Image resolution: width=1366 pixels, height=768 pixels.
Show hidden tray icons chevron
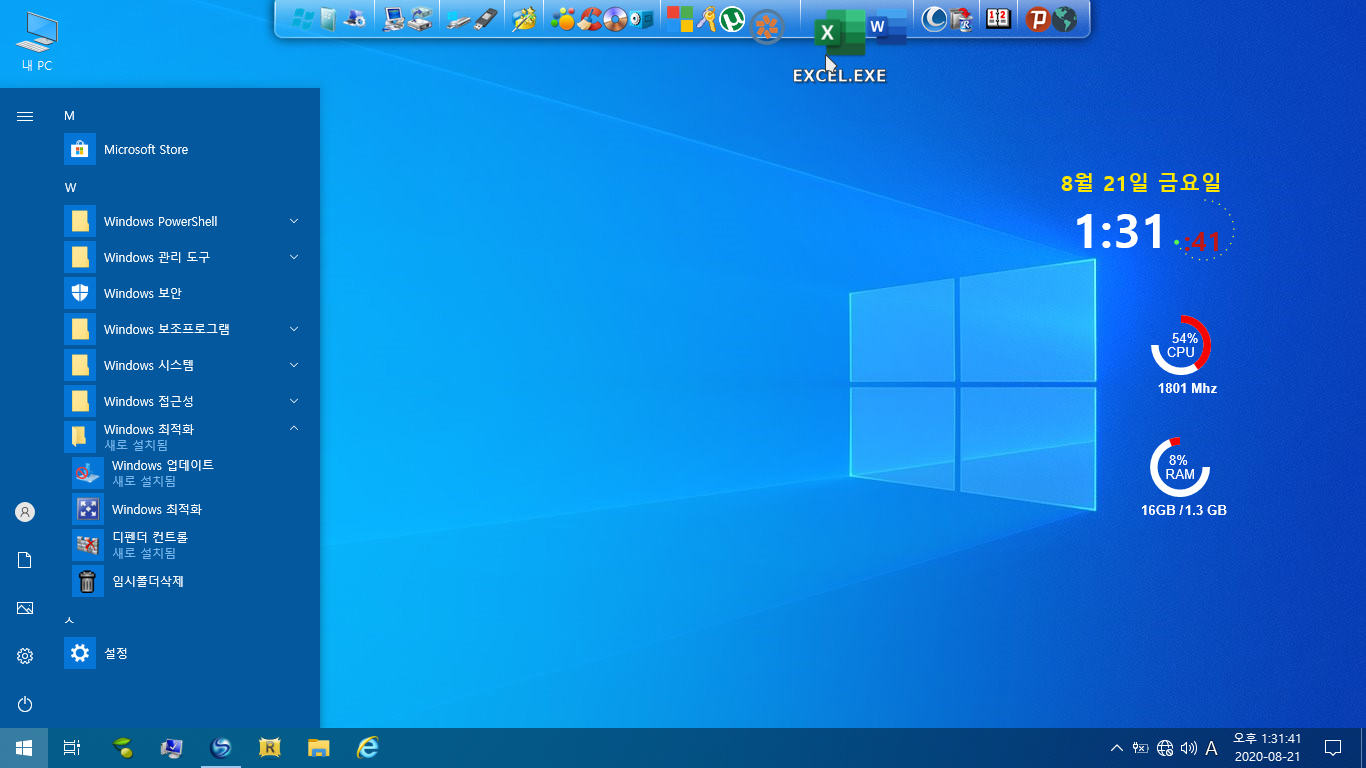[x=1117, y=748]
